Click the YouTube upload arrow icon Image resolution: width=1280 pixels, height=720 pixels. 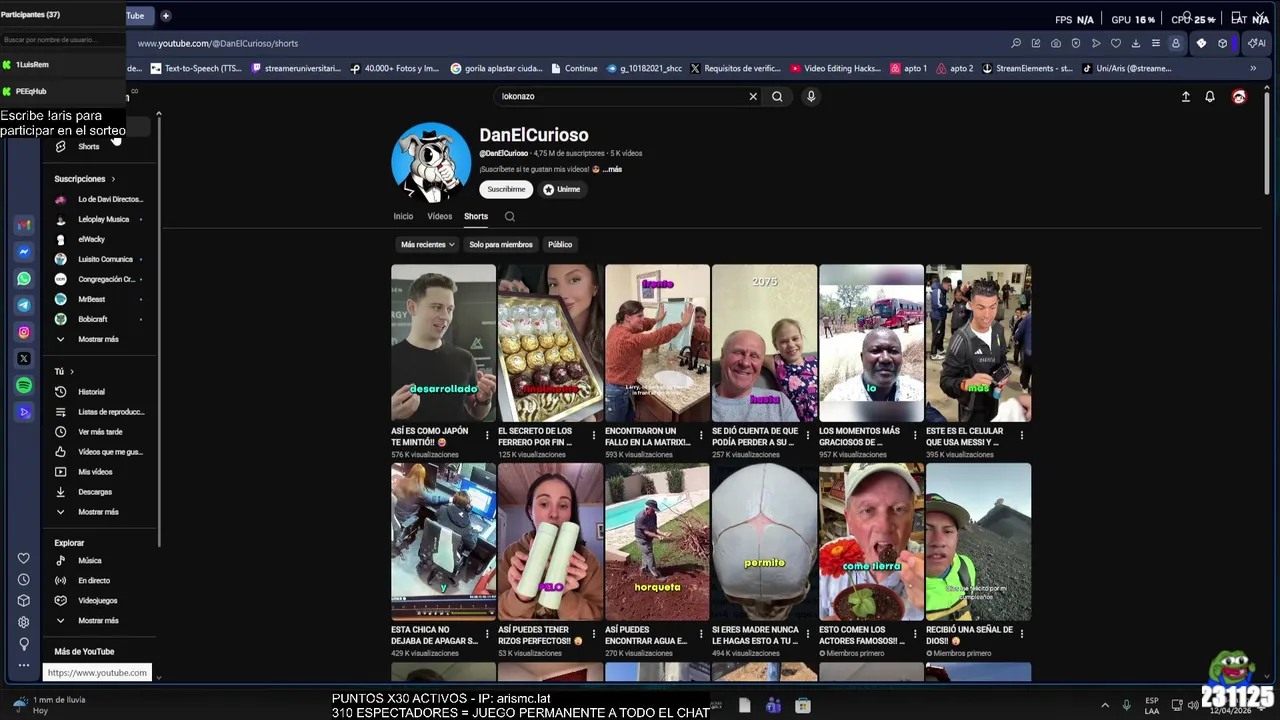(x=1186, y=97)
